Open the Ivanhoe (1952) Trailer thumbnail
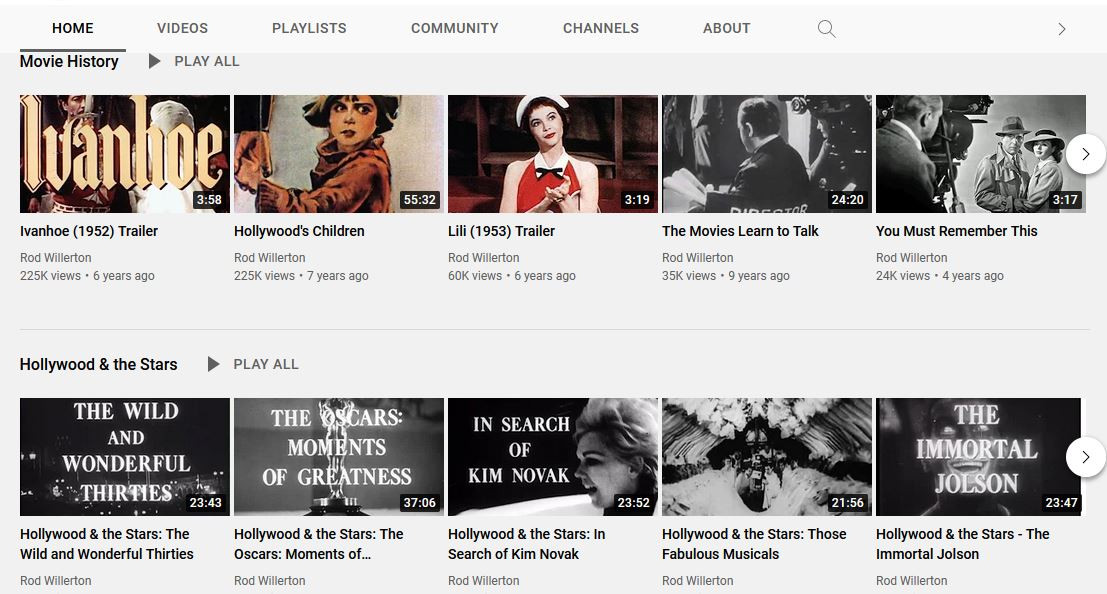The width and height of the screenshot is (1107, 594). pos(125,154)
